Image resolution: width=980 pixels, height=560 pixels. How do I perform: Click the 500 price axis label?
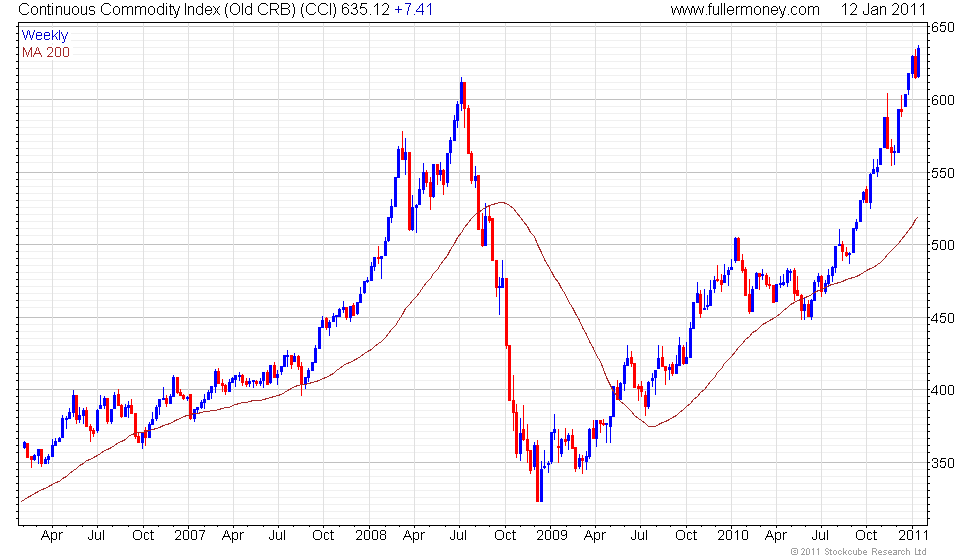tap(943, 246)
